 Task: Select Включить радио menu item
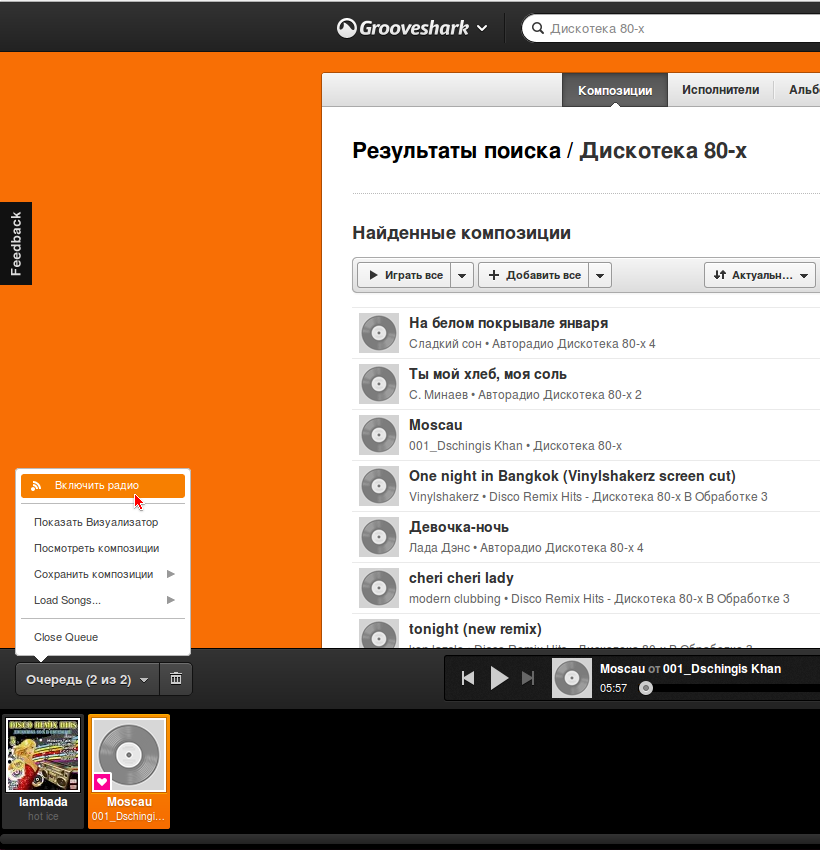[x=103, y=486]
